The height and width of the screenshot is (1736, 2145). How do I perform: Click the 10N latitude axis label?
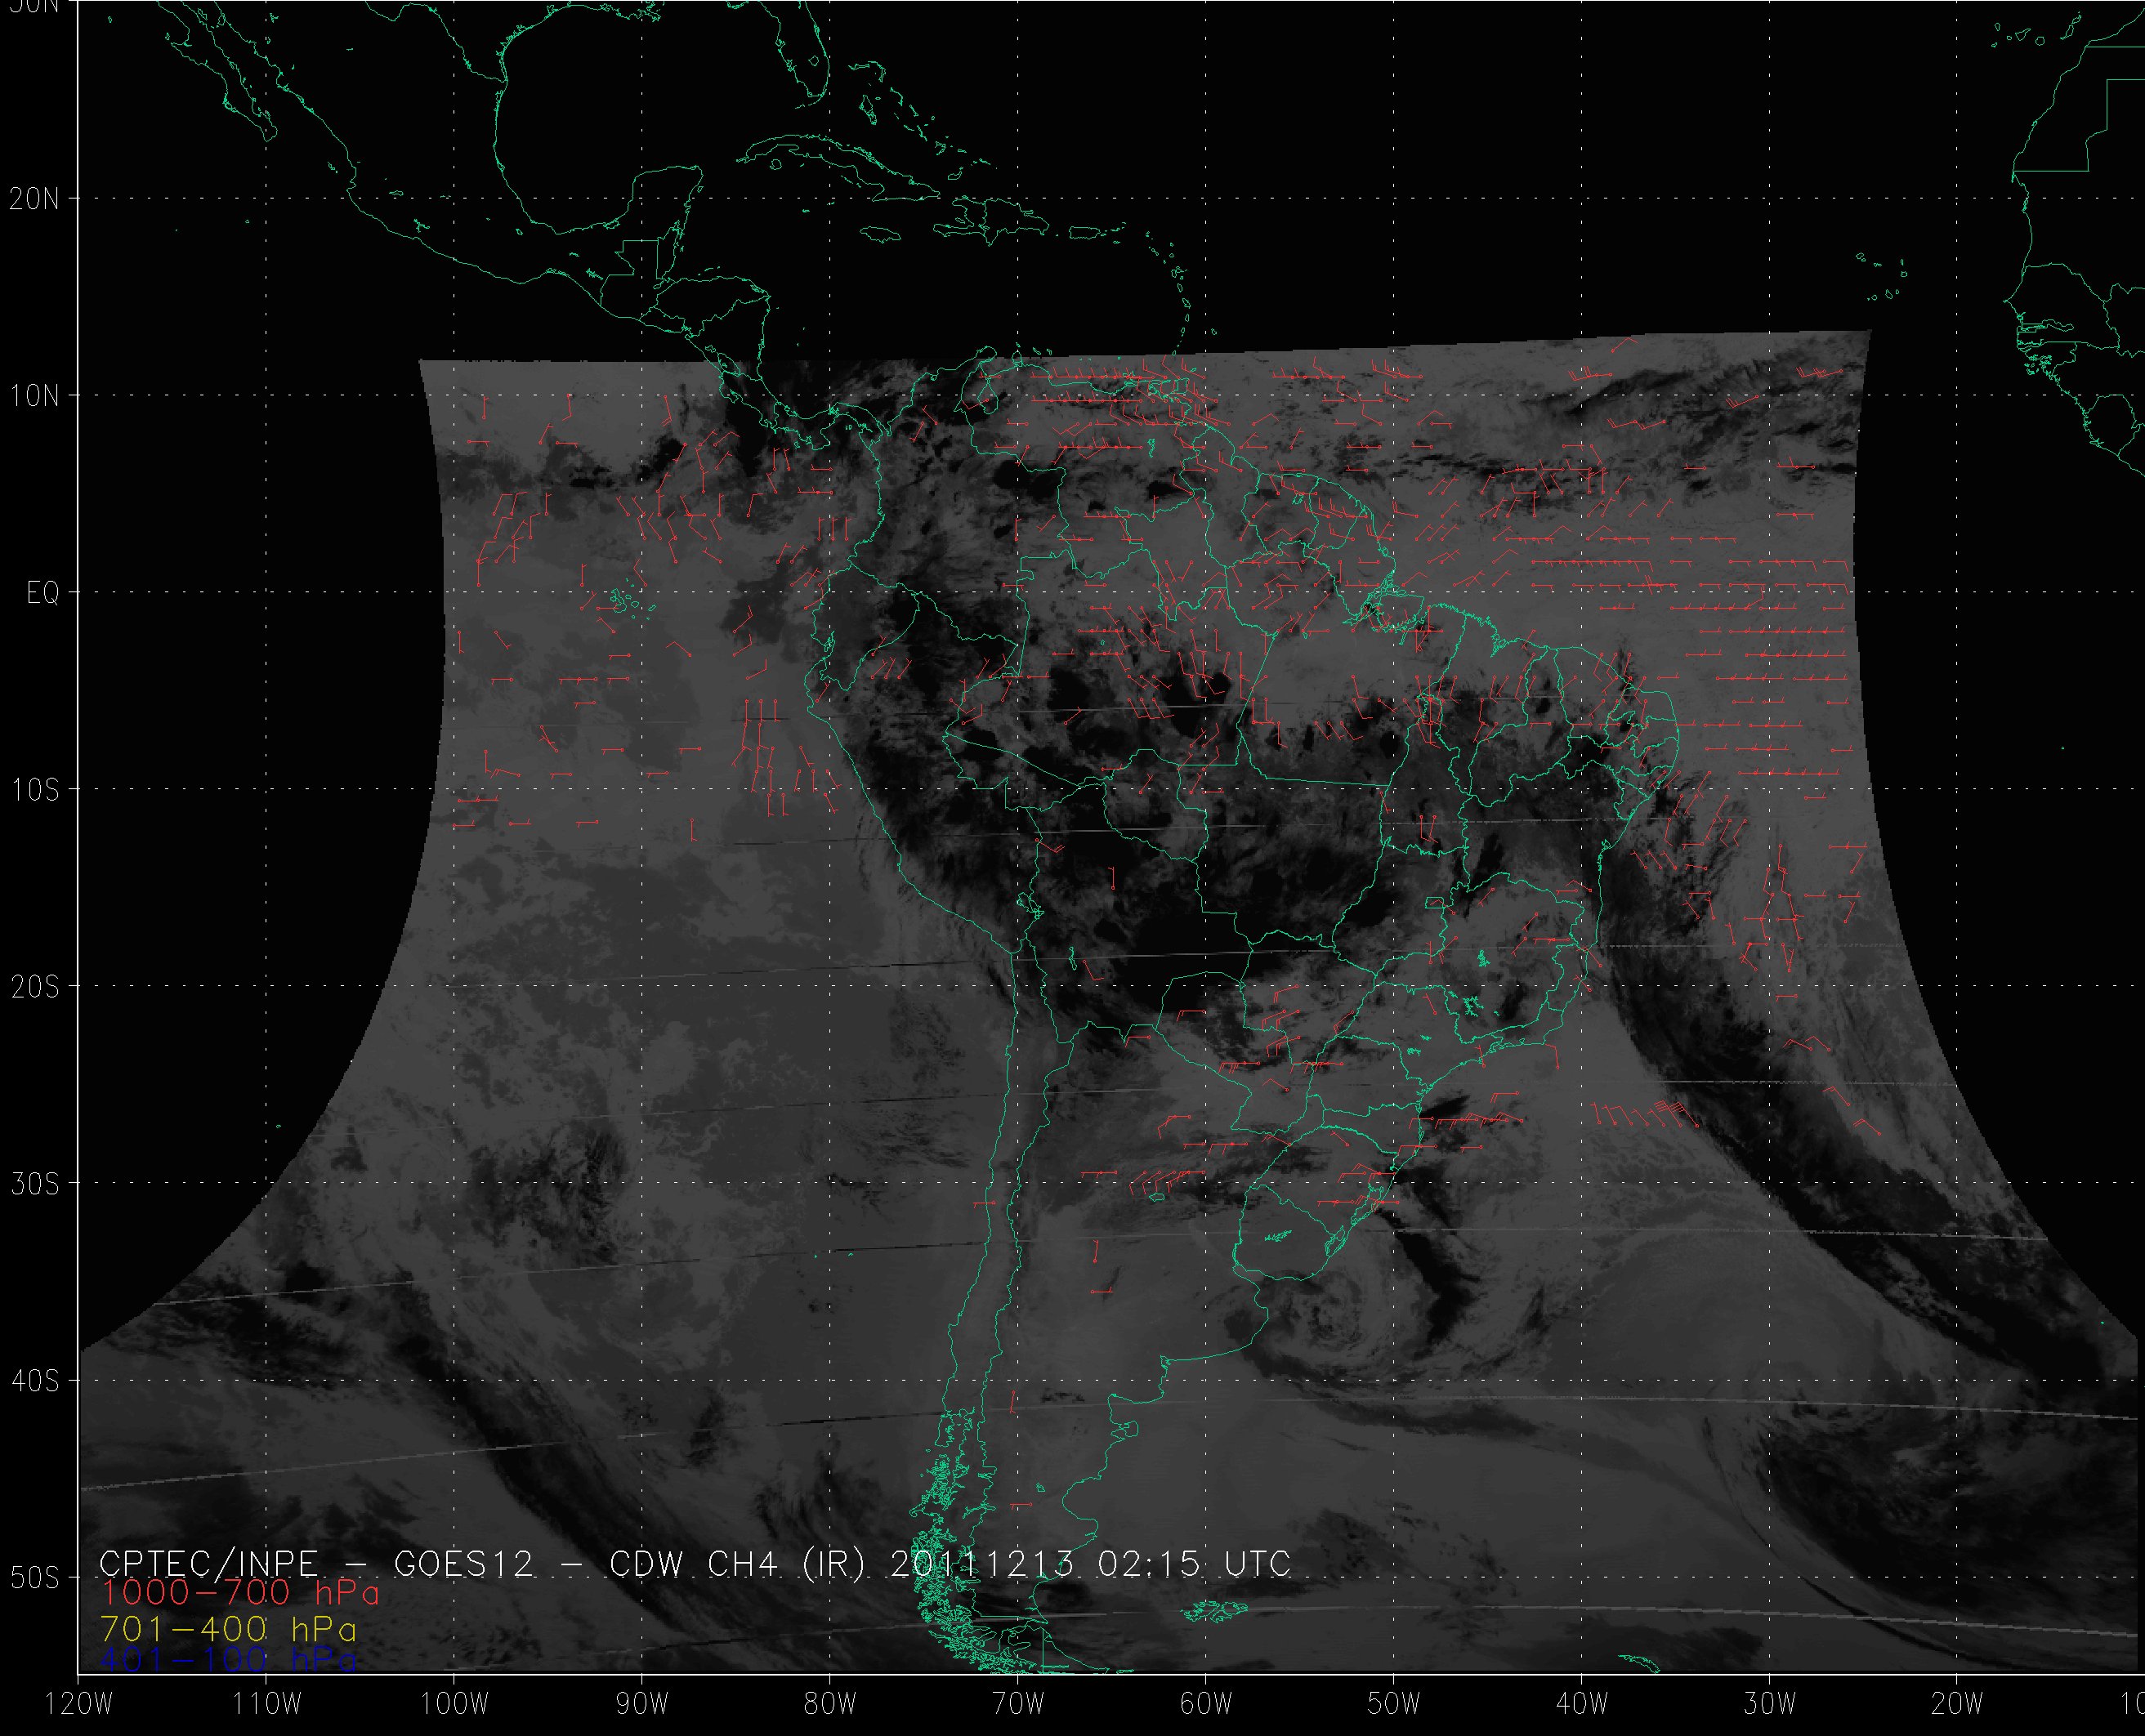click(34, 397)
